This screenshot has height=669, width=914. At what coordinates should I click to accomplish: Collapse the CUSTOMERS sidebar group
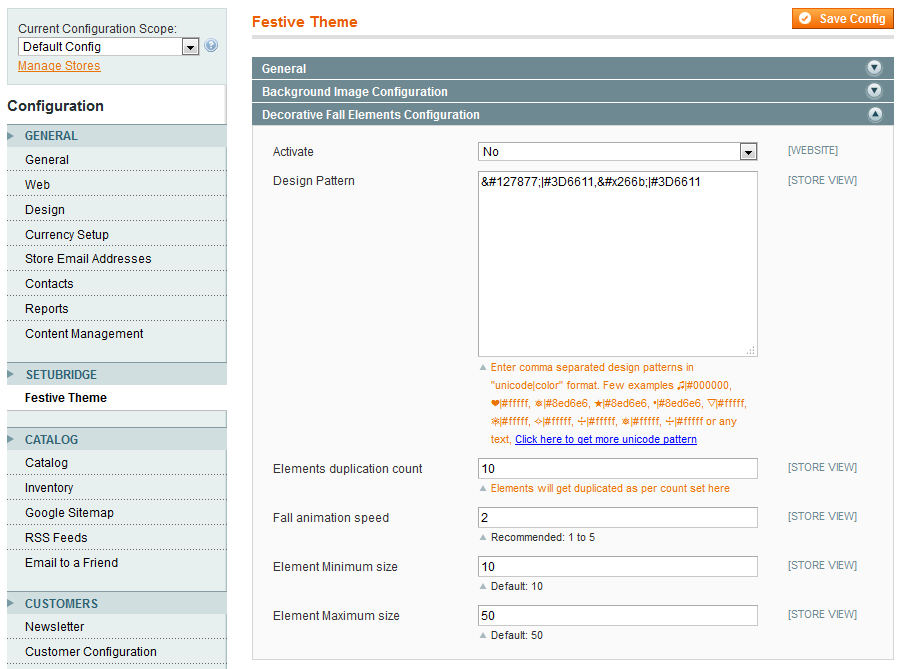pos(61,604)
